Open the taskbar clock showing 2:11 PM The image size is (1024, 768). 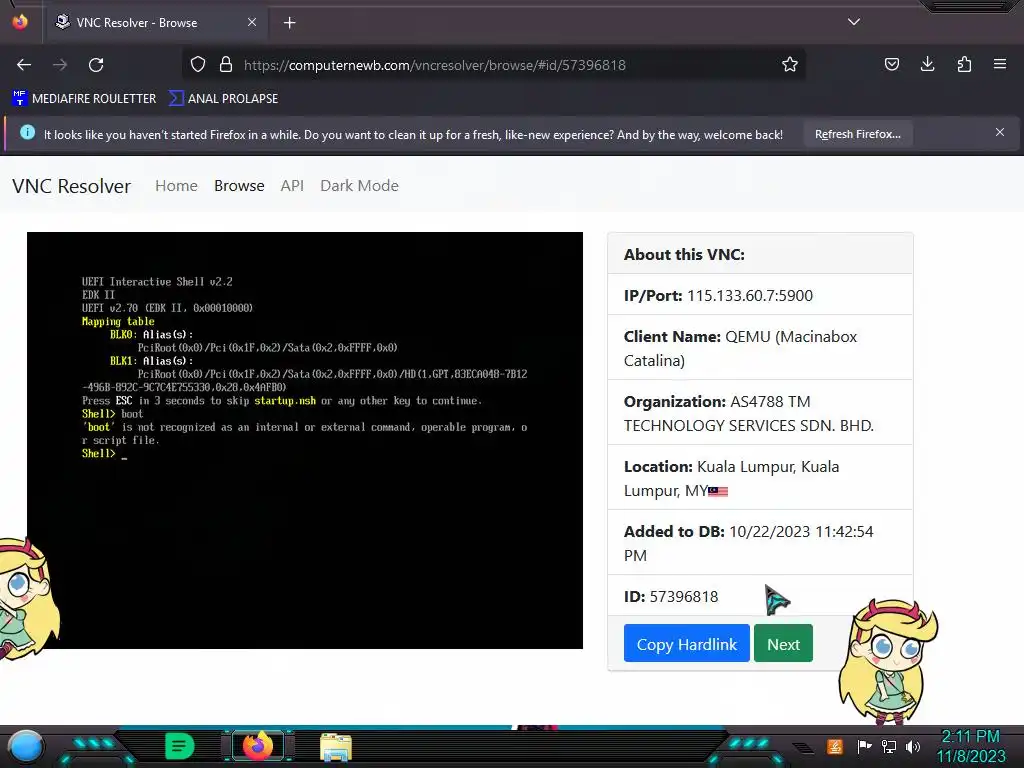(970, 746)
